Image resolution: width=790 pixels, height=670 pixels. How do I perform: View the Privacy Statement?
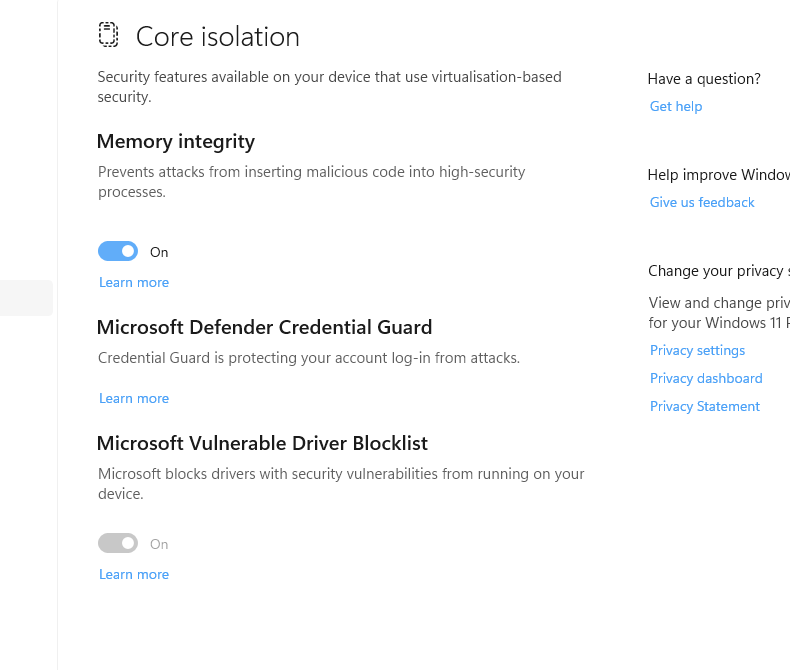pyautogui.click(x=705, y=407)
